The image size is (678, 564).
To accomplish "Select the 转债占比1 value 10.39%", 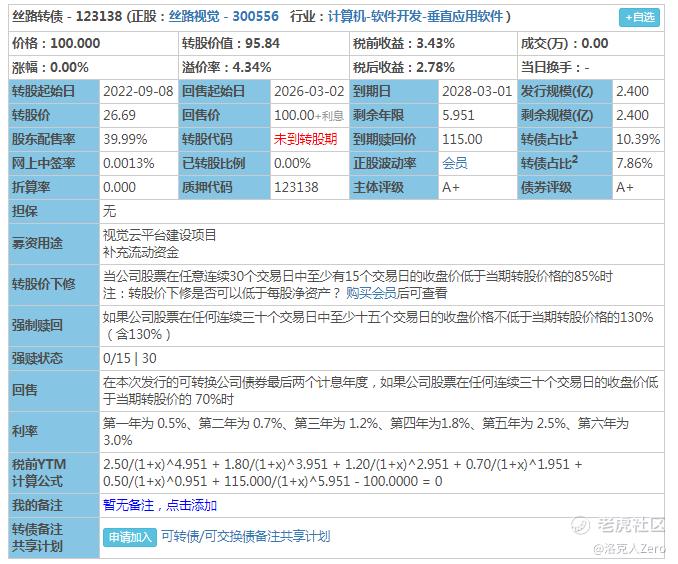I will point(638,139).
